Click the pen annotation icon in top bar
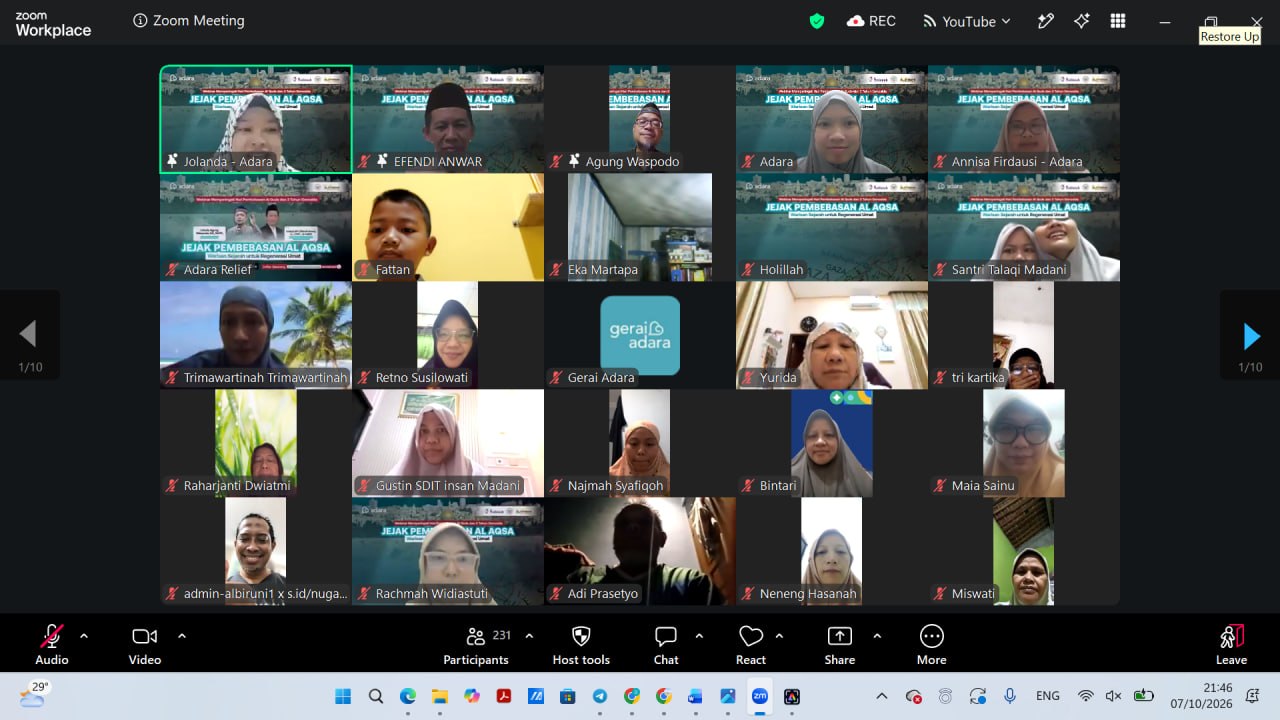1280x720 pixels. (x=1046, y=21)
